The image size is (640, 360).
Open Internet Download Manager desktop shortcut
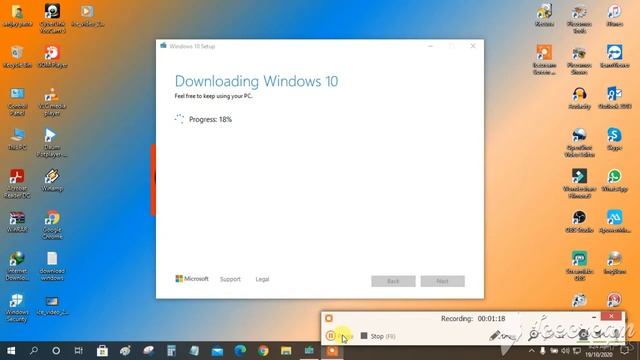pos(17,266)
